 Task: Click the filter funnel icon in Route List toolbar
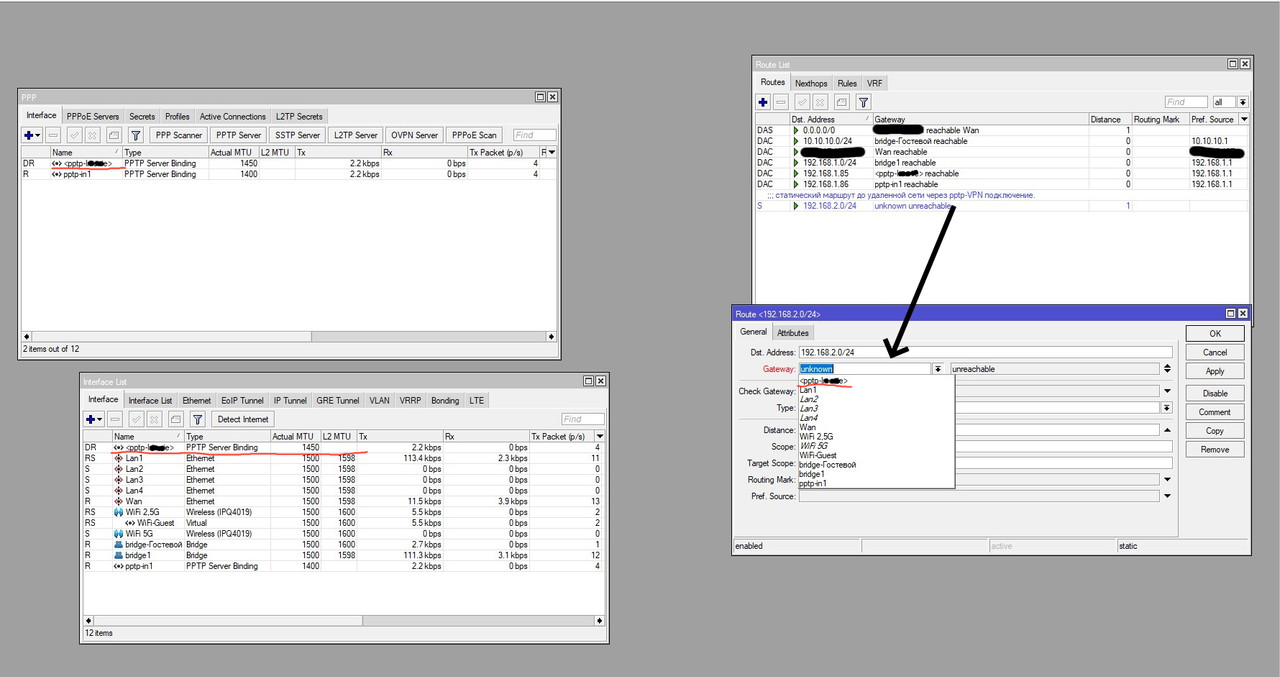(863, 102)
